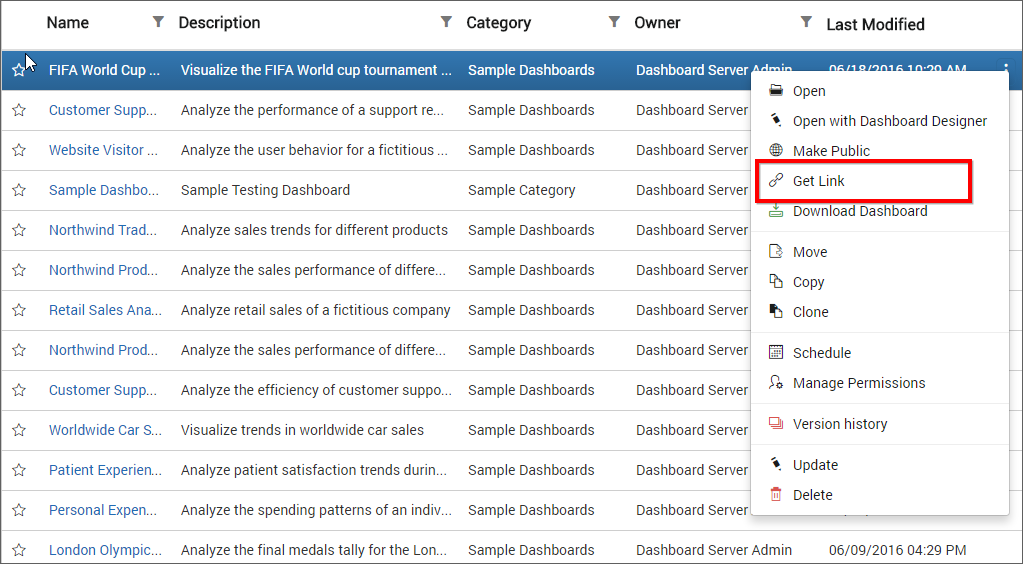Viewport: 1023px width, 564px height.
Task: Open the Sample Dashbo... link
Action: point(104,190)
